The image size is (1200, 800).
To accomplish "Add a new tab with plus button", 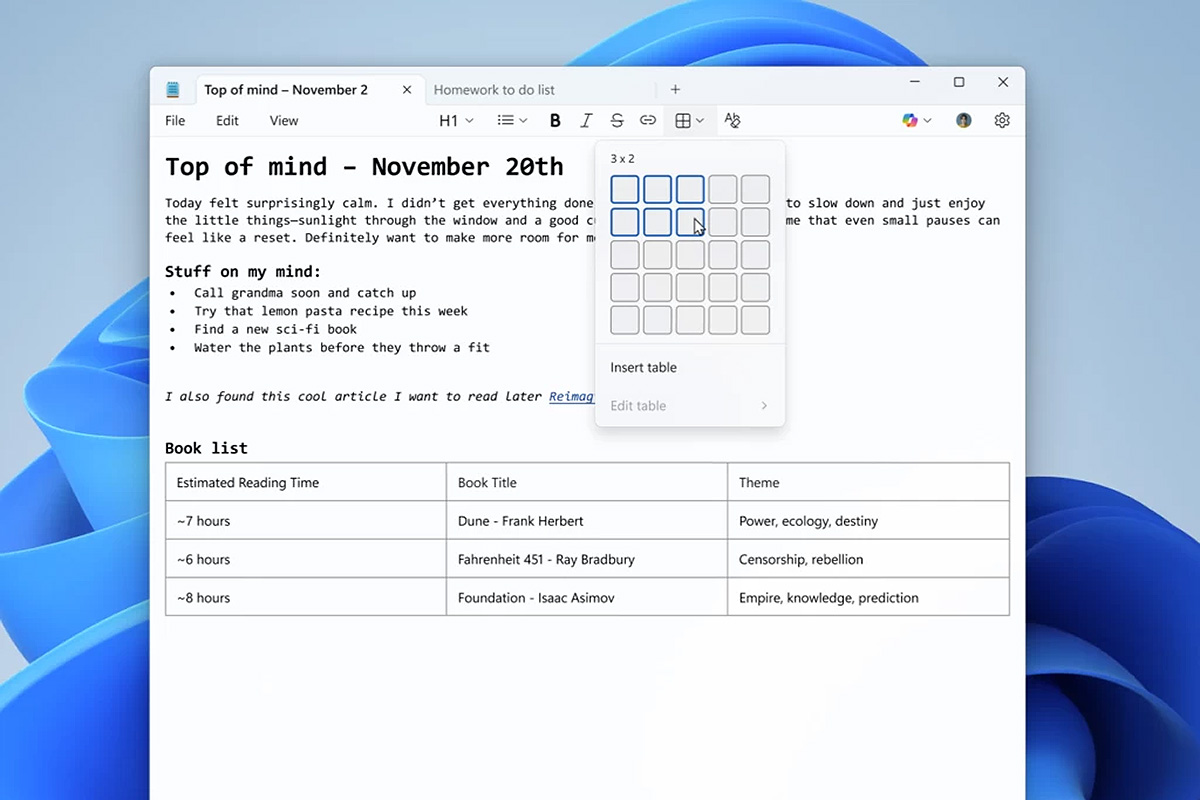I will 675,90.
